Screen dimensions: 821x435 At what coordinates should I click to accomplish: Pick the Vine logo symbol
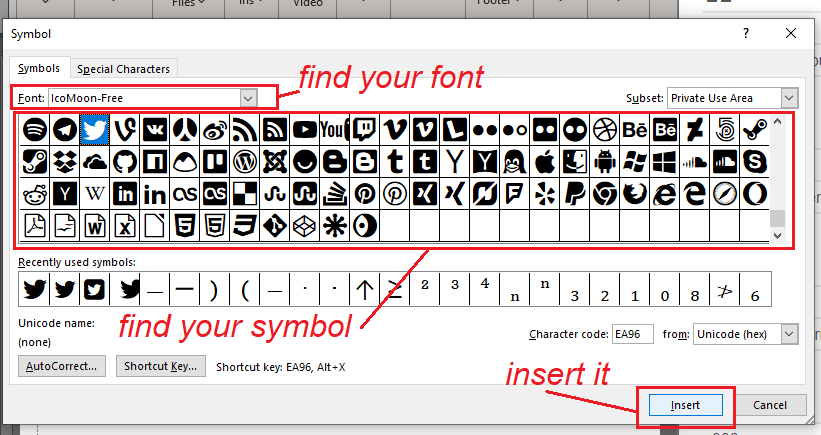125,130
